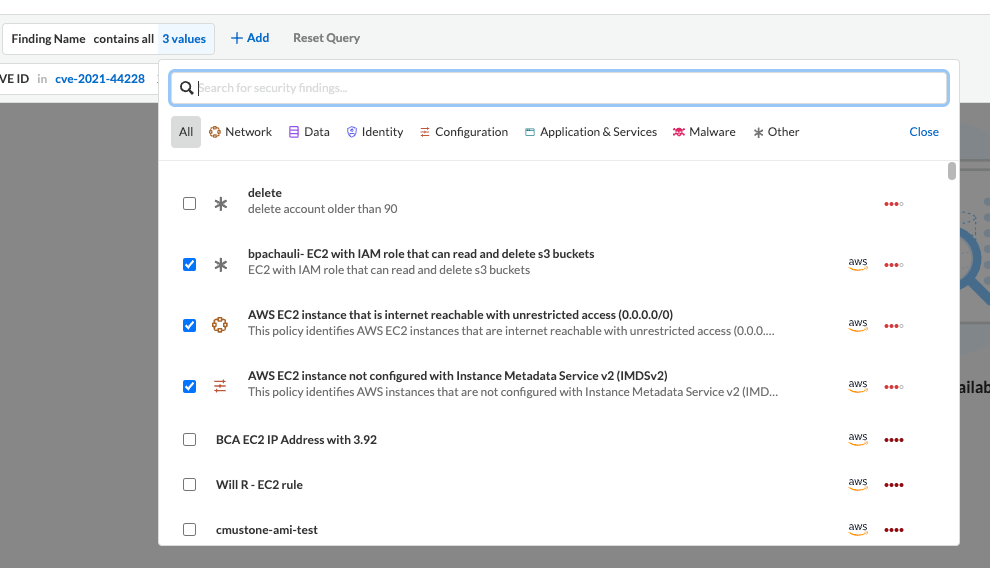Switch to the Network findings tab
This screenshot has height=568, width=990.
pos(240,132)
